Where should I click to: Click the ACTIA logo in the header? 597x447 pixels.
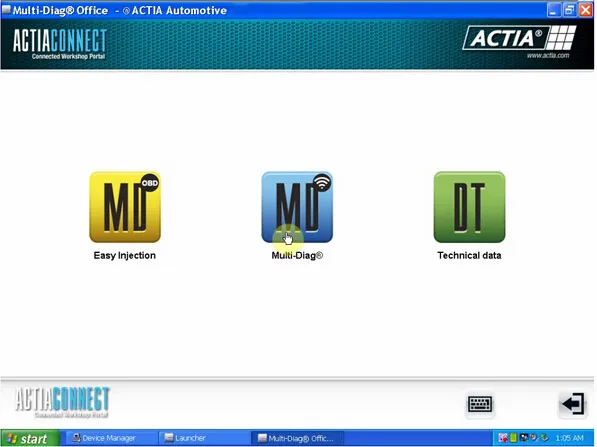pos(519,38)
